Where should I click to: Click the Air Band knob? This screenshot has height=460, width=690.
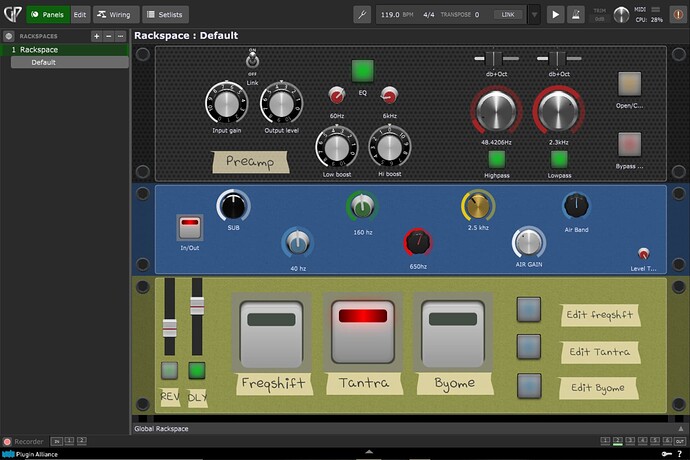click(x=576, y=206)
